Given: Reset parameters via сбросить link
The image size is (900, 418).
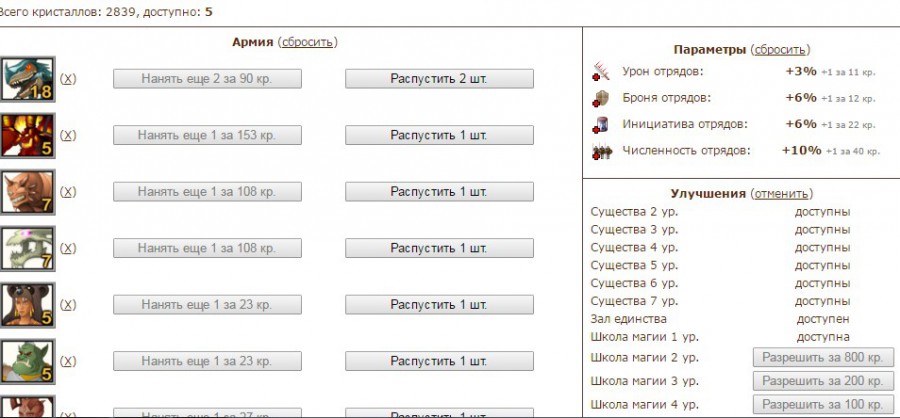Looking at the screenshot, I should 780,49.
